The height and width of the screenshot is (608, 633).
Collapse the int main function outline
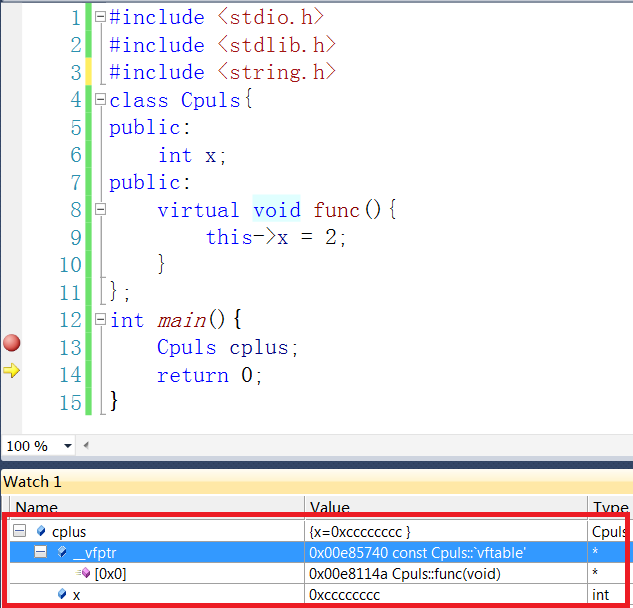99,320
